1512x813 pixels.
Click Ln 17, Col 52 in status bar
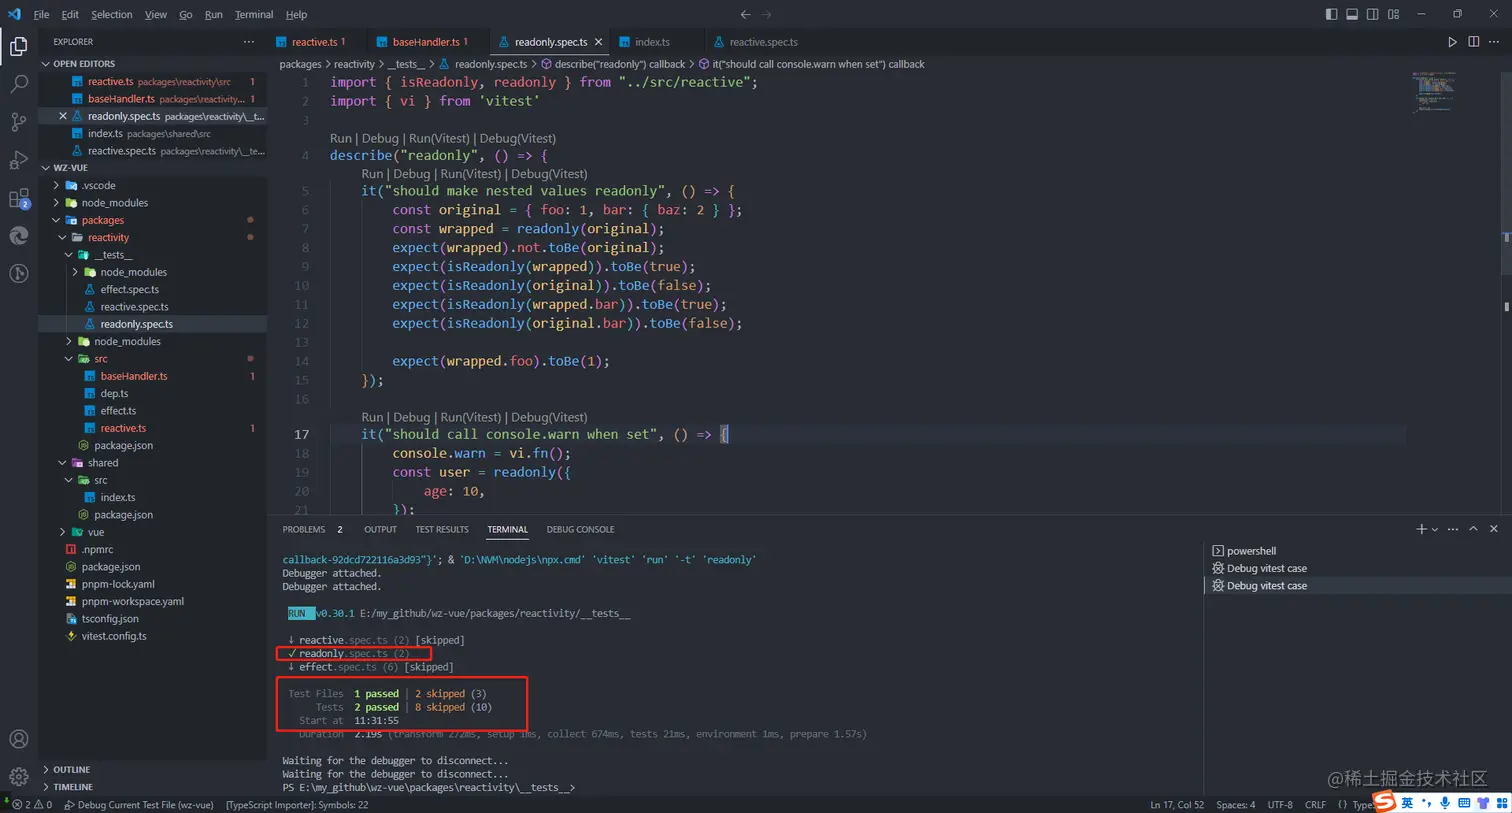coord(1177,805)
